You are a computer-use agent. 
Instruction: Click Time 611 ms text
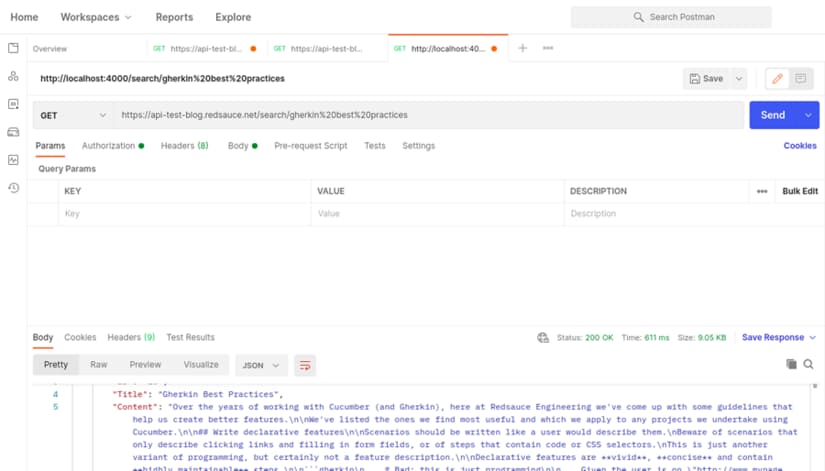tap(645, 338)
